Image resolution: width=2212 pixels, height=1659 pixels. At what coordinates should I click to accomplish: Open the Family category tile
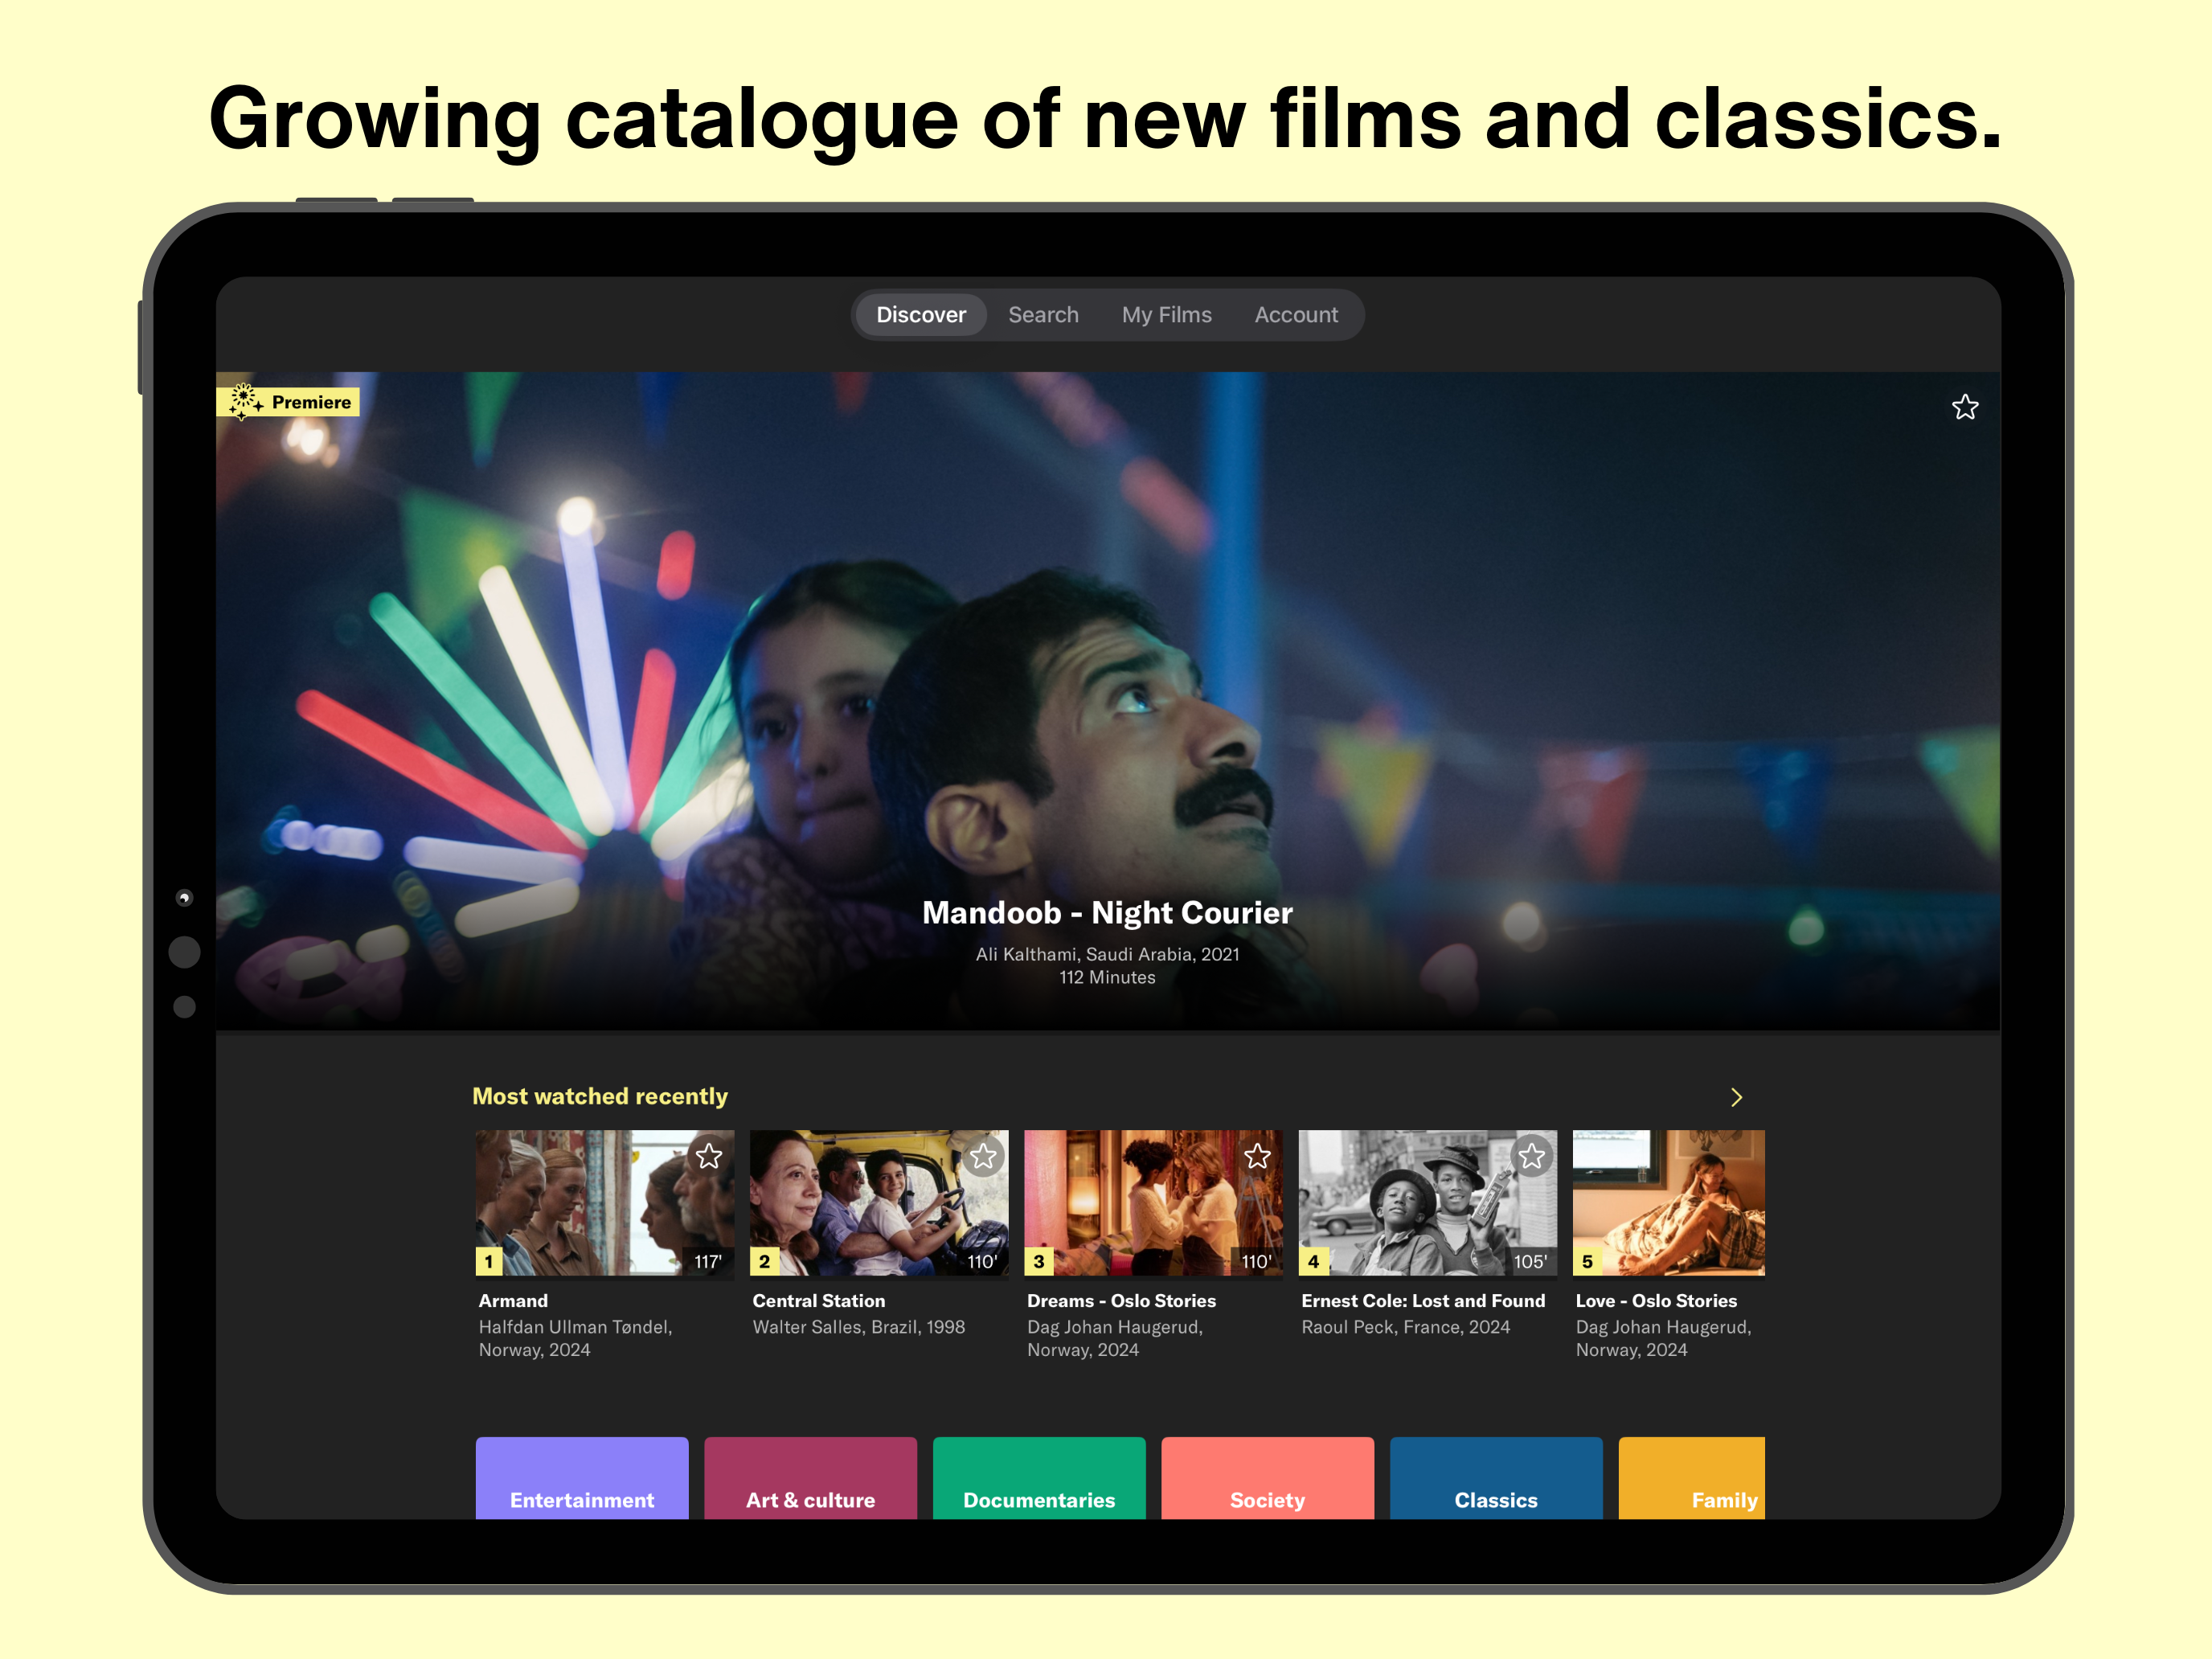(1693, 1479)
